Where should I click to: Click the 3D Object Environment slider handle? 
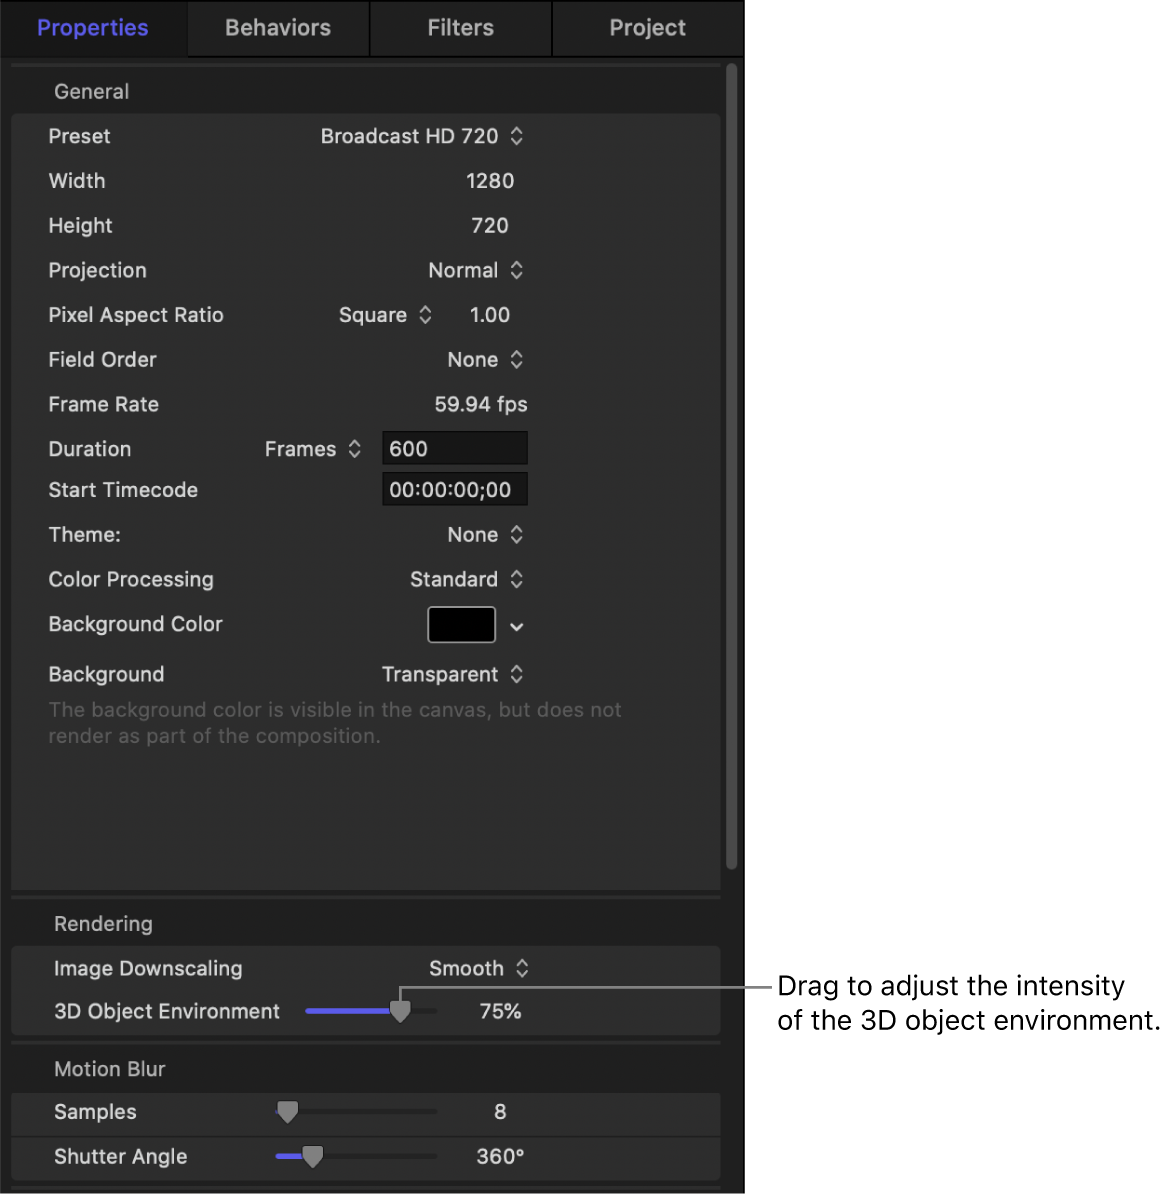401,1012
